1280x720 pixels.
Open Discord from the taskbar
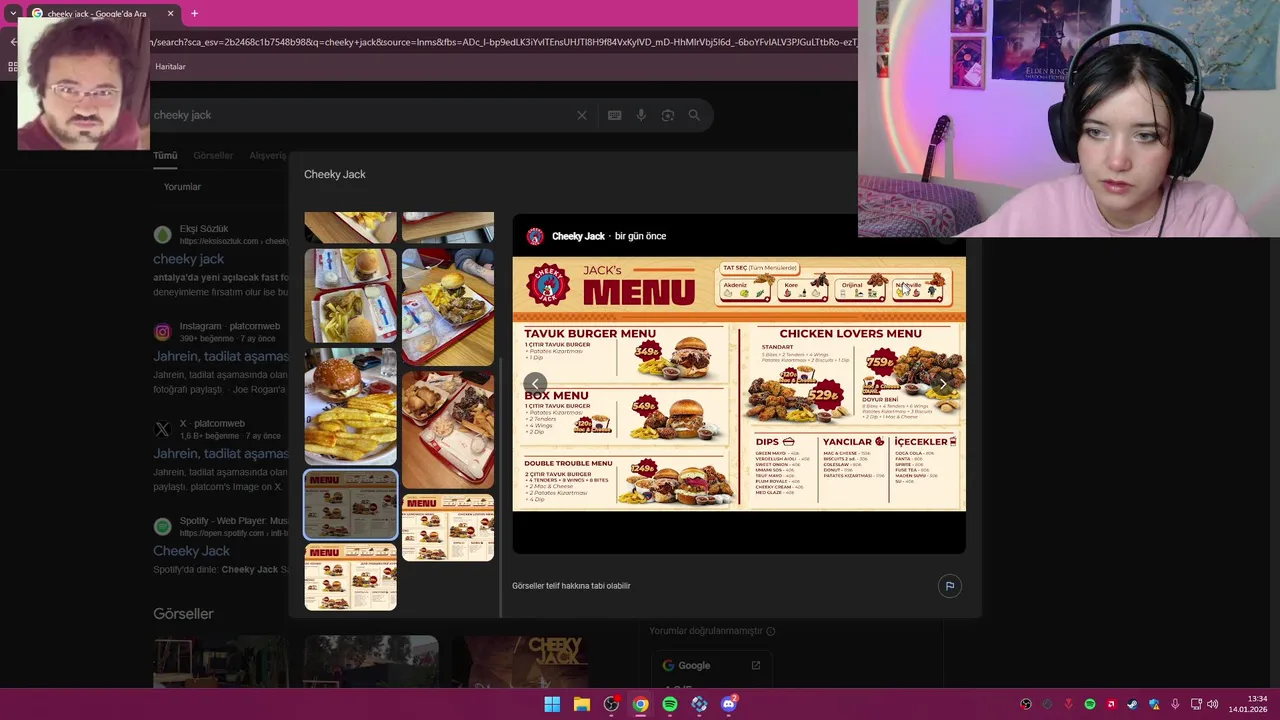729,704
